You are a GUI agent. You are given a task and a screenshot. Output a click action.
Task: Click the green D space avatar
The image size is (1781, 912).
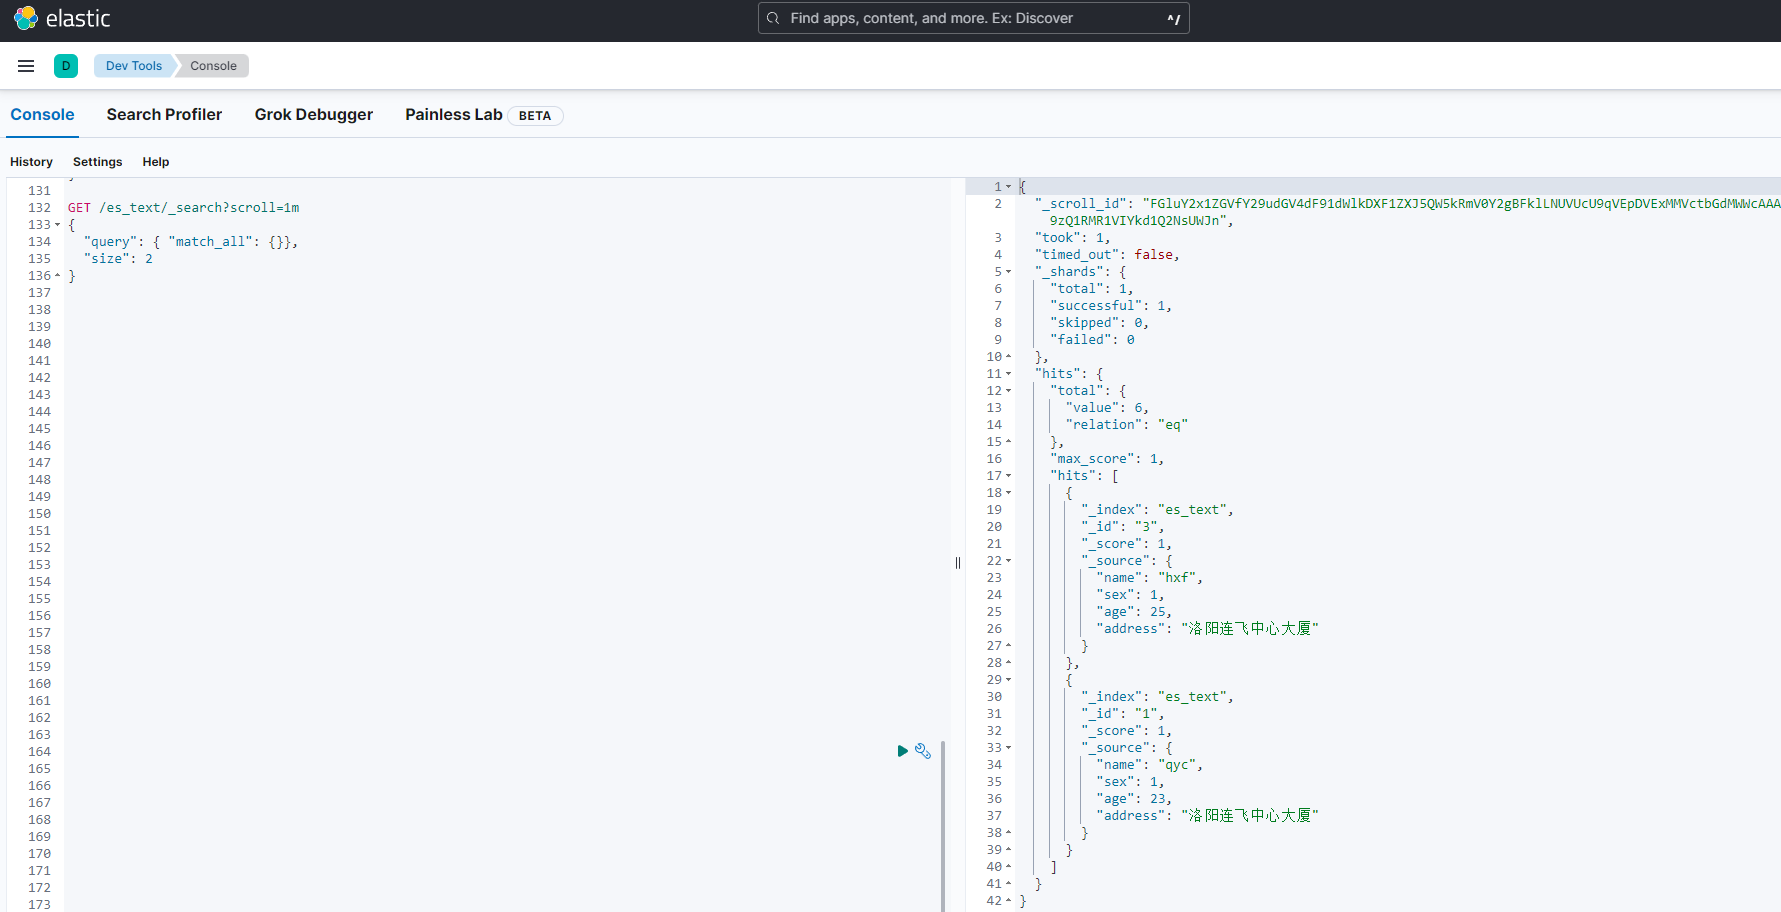(x=66, y=66)
